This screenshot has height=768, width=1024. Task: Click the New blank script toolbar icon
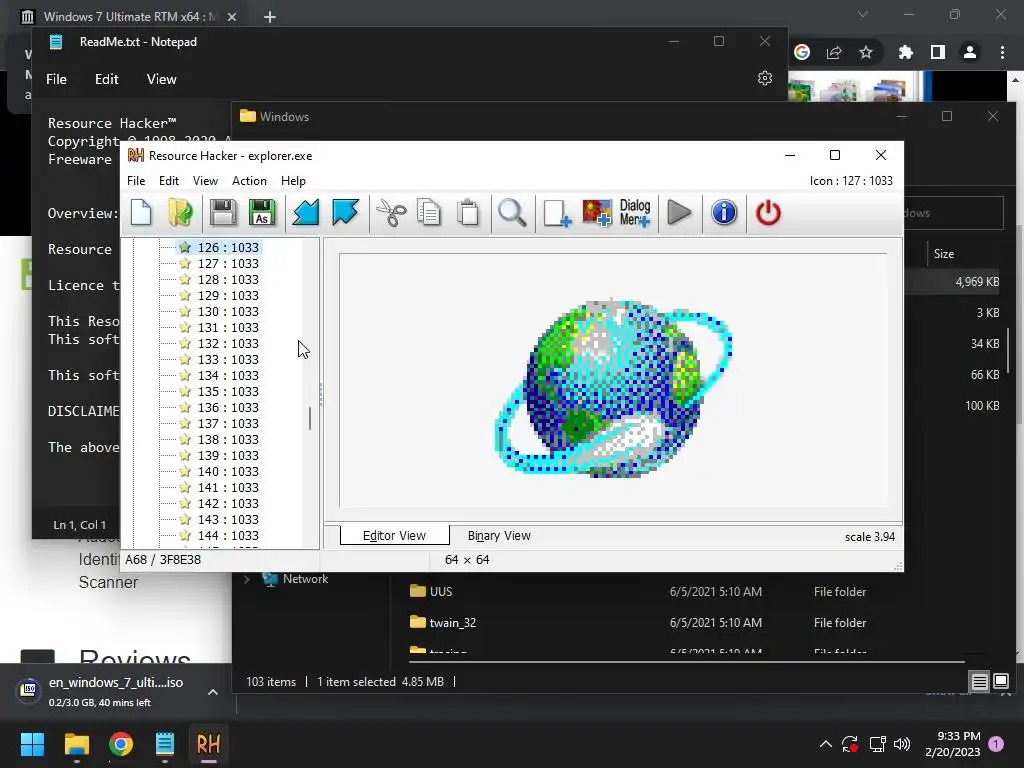coord(141,213)
